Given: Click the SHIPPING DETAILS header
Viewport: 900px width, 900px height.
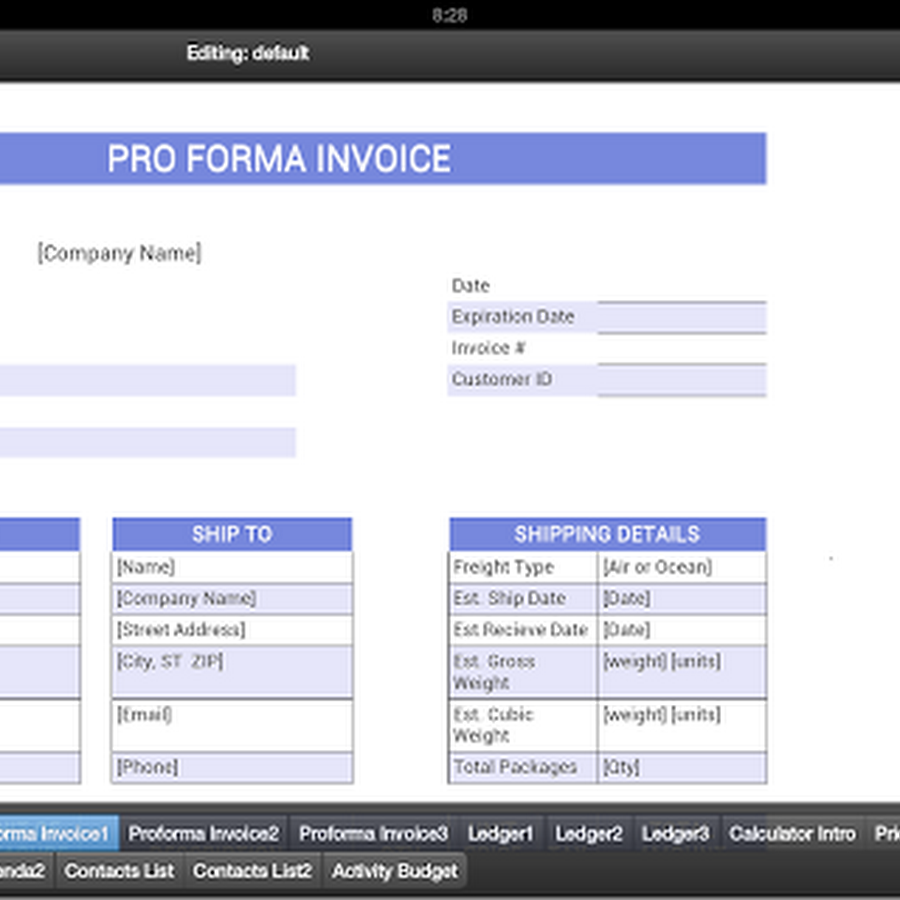Looking at the screenshot, I should pyautogui.click(x=607, y=534).
